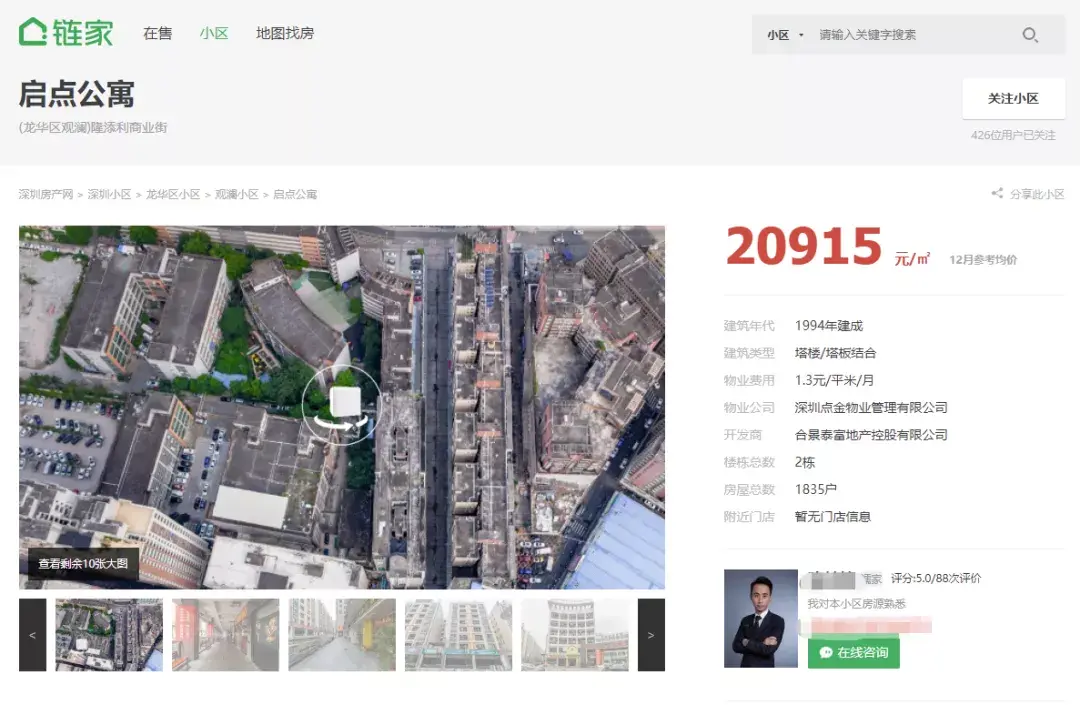This screenshot has height=705, width=1080.
Task: Select the aerial view thumbnail
Action: 109,635
